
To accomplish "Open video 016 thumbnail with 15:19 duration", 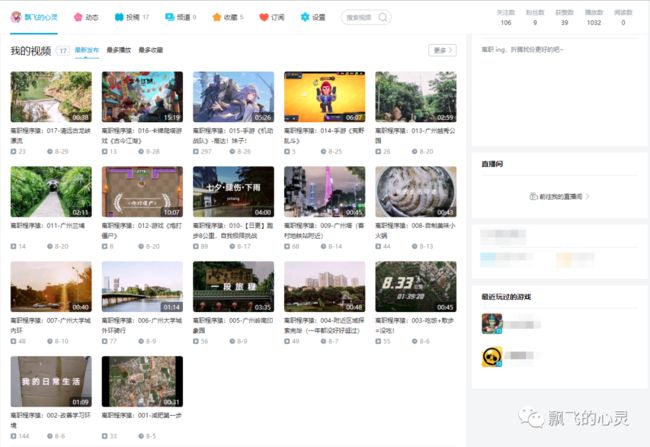I will pos(142,97).
